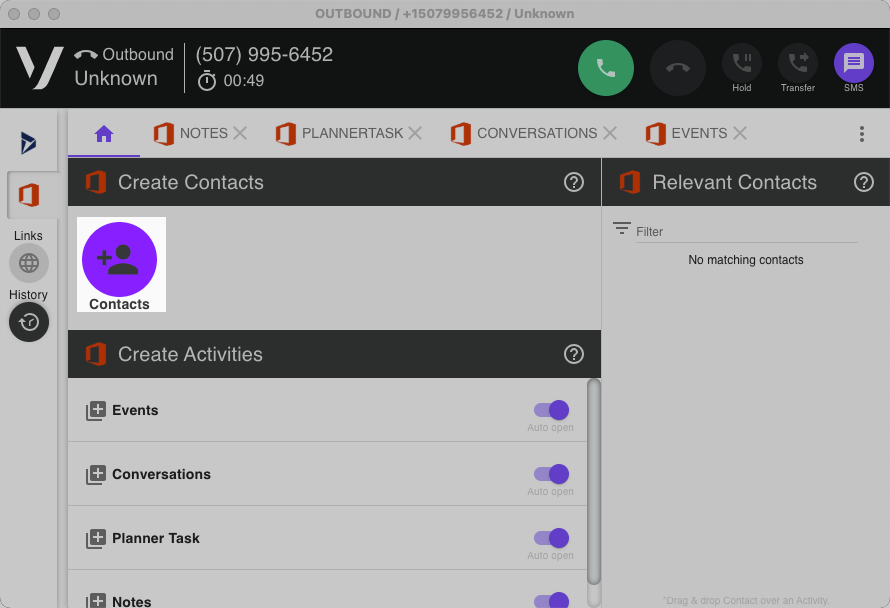The width and height of the screenshot is (890, 608).
Task: Disable Conversations auto open switch
Action: (x=551, y=474)
